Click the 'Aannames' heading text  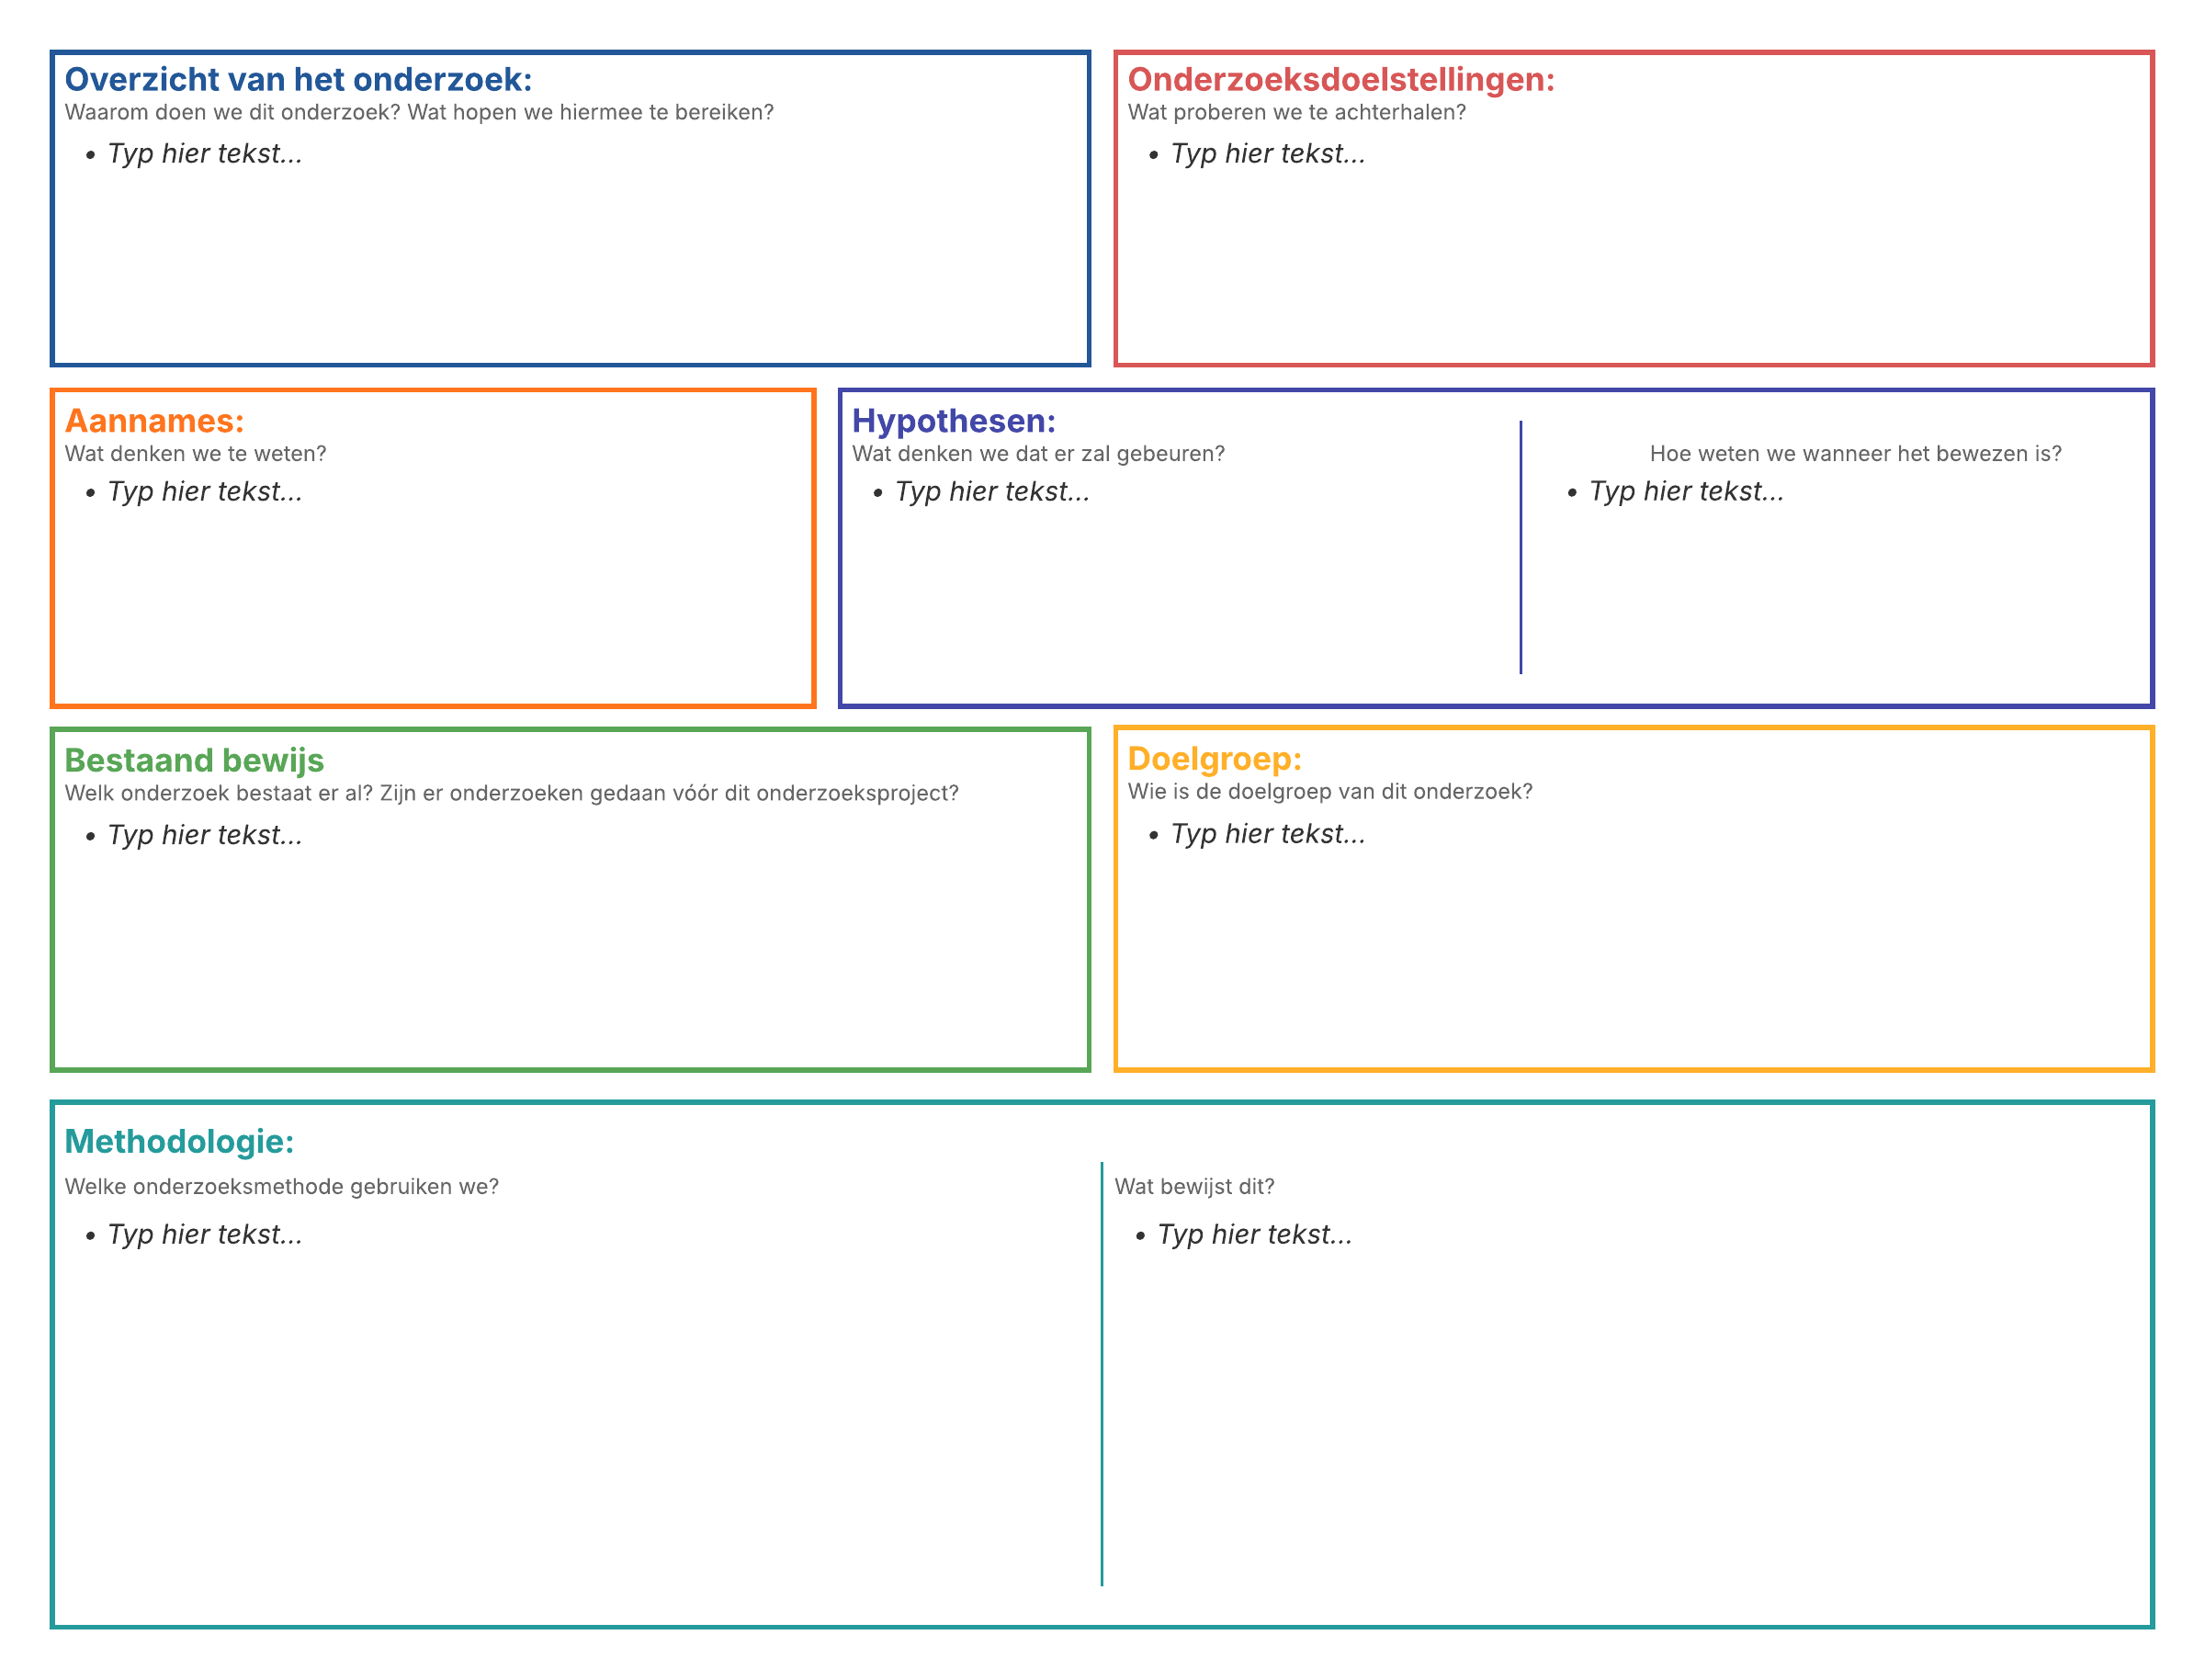(154, 420)
